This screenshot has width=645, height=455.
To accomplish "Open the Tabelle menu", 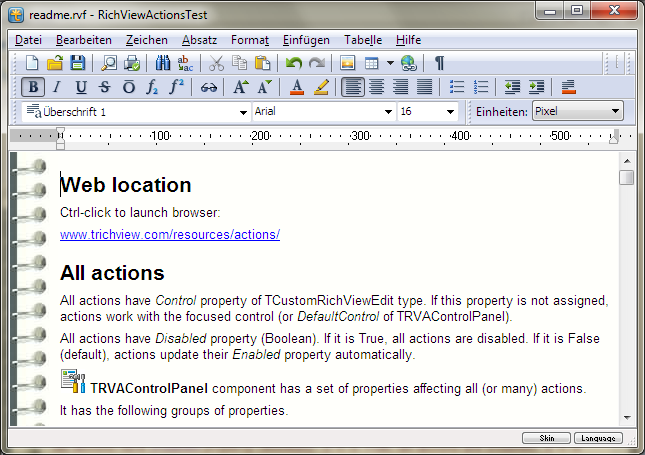I will pos(363,40).
